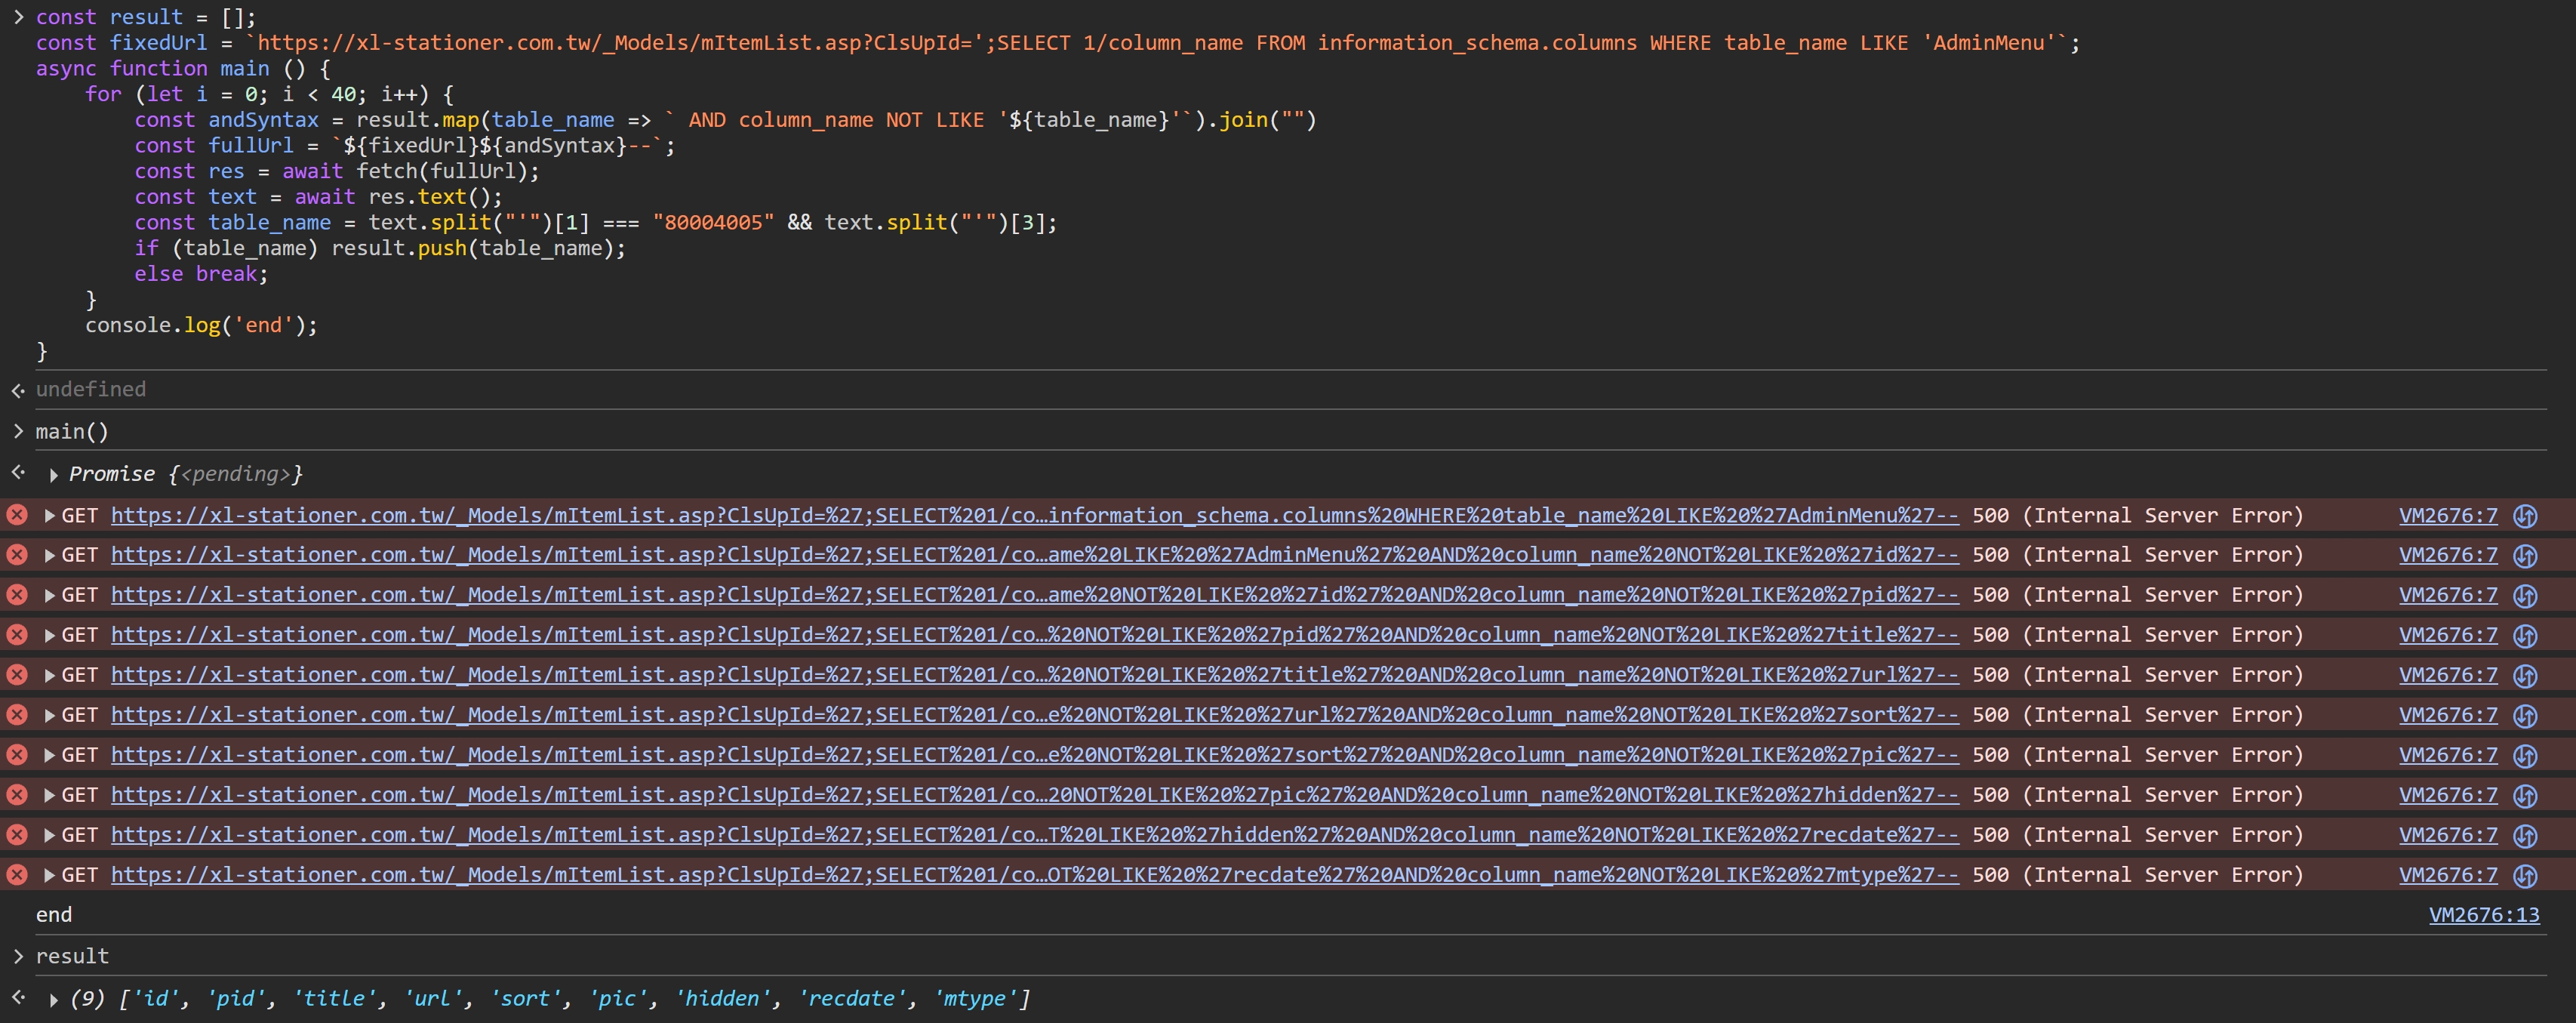Click the network reveal icon on the %27pid%27-- row
The width and height of the screenshot is (2576, 1023).
(2525, 596)
